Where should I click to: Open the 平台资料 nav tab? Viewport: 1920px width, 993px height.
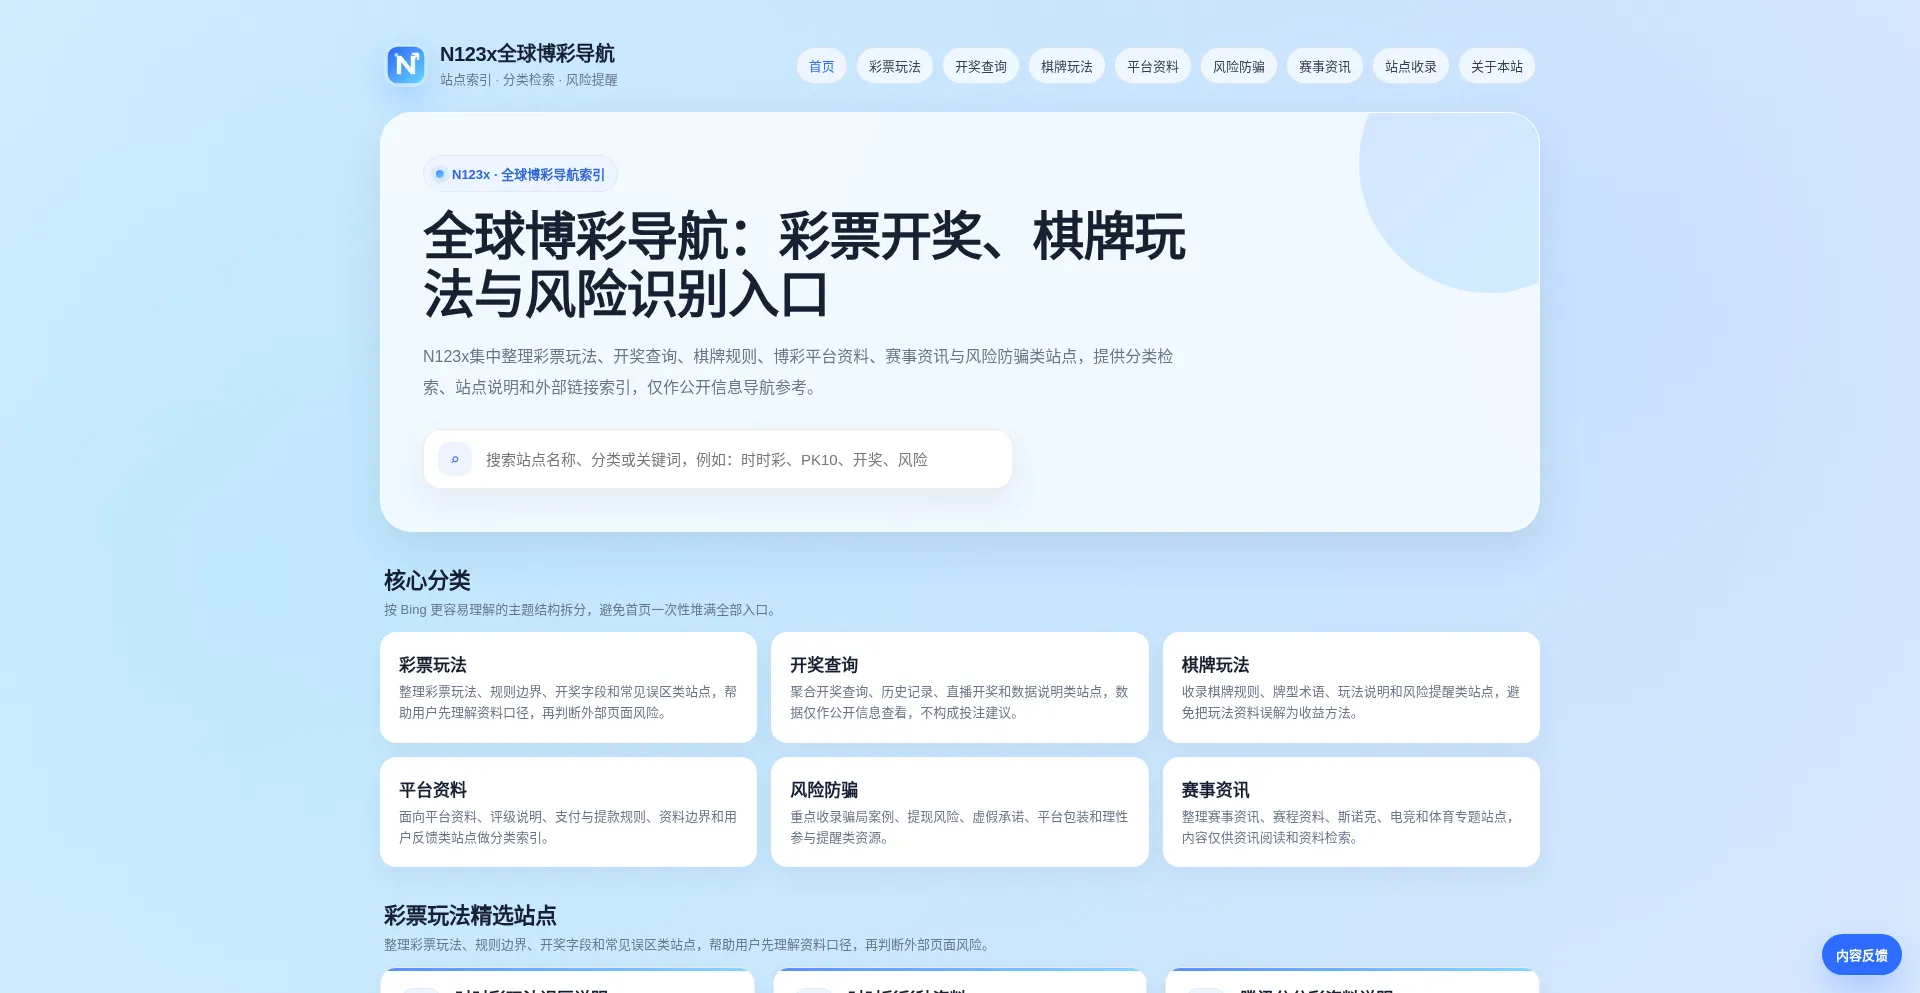click(1153, 66)
